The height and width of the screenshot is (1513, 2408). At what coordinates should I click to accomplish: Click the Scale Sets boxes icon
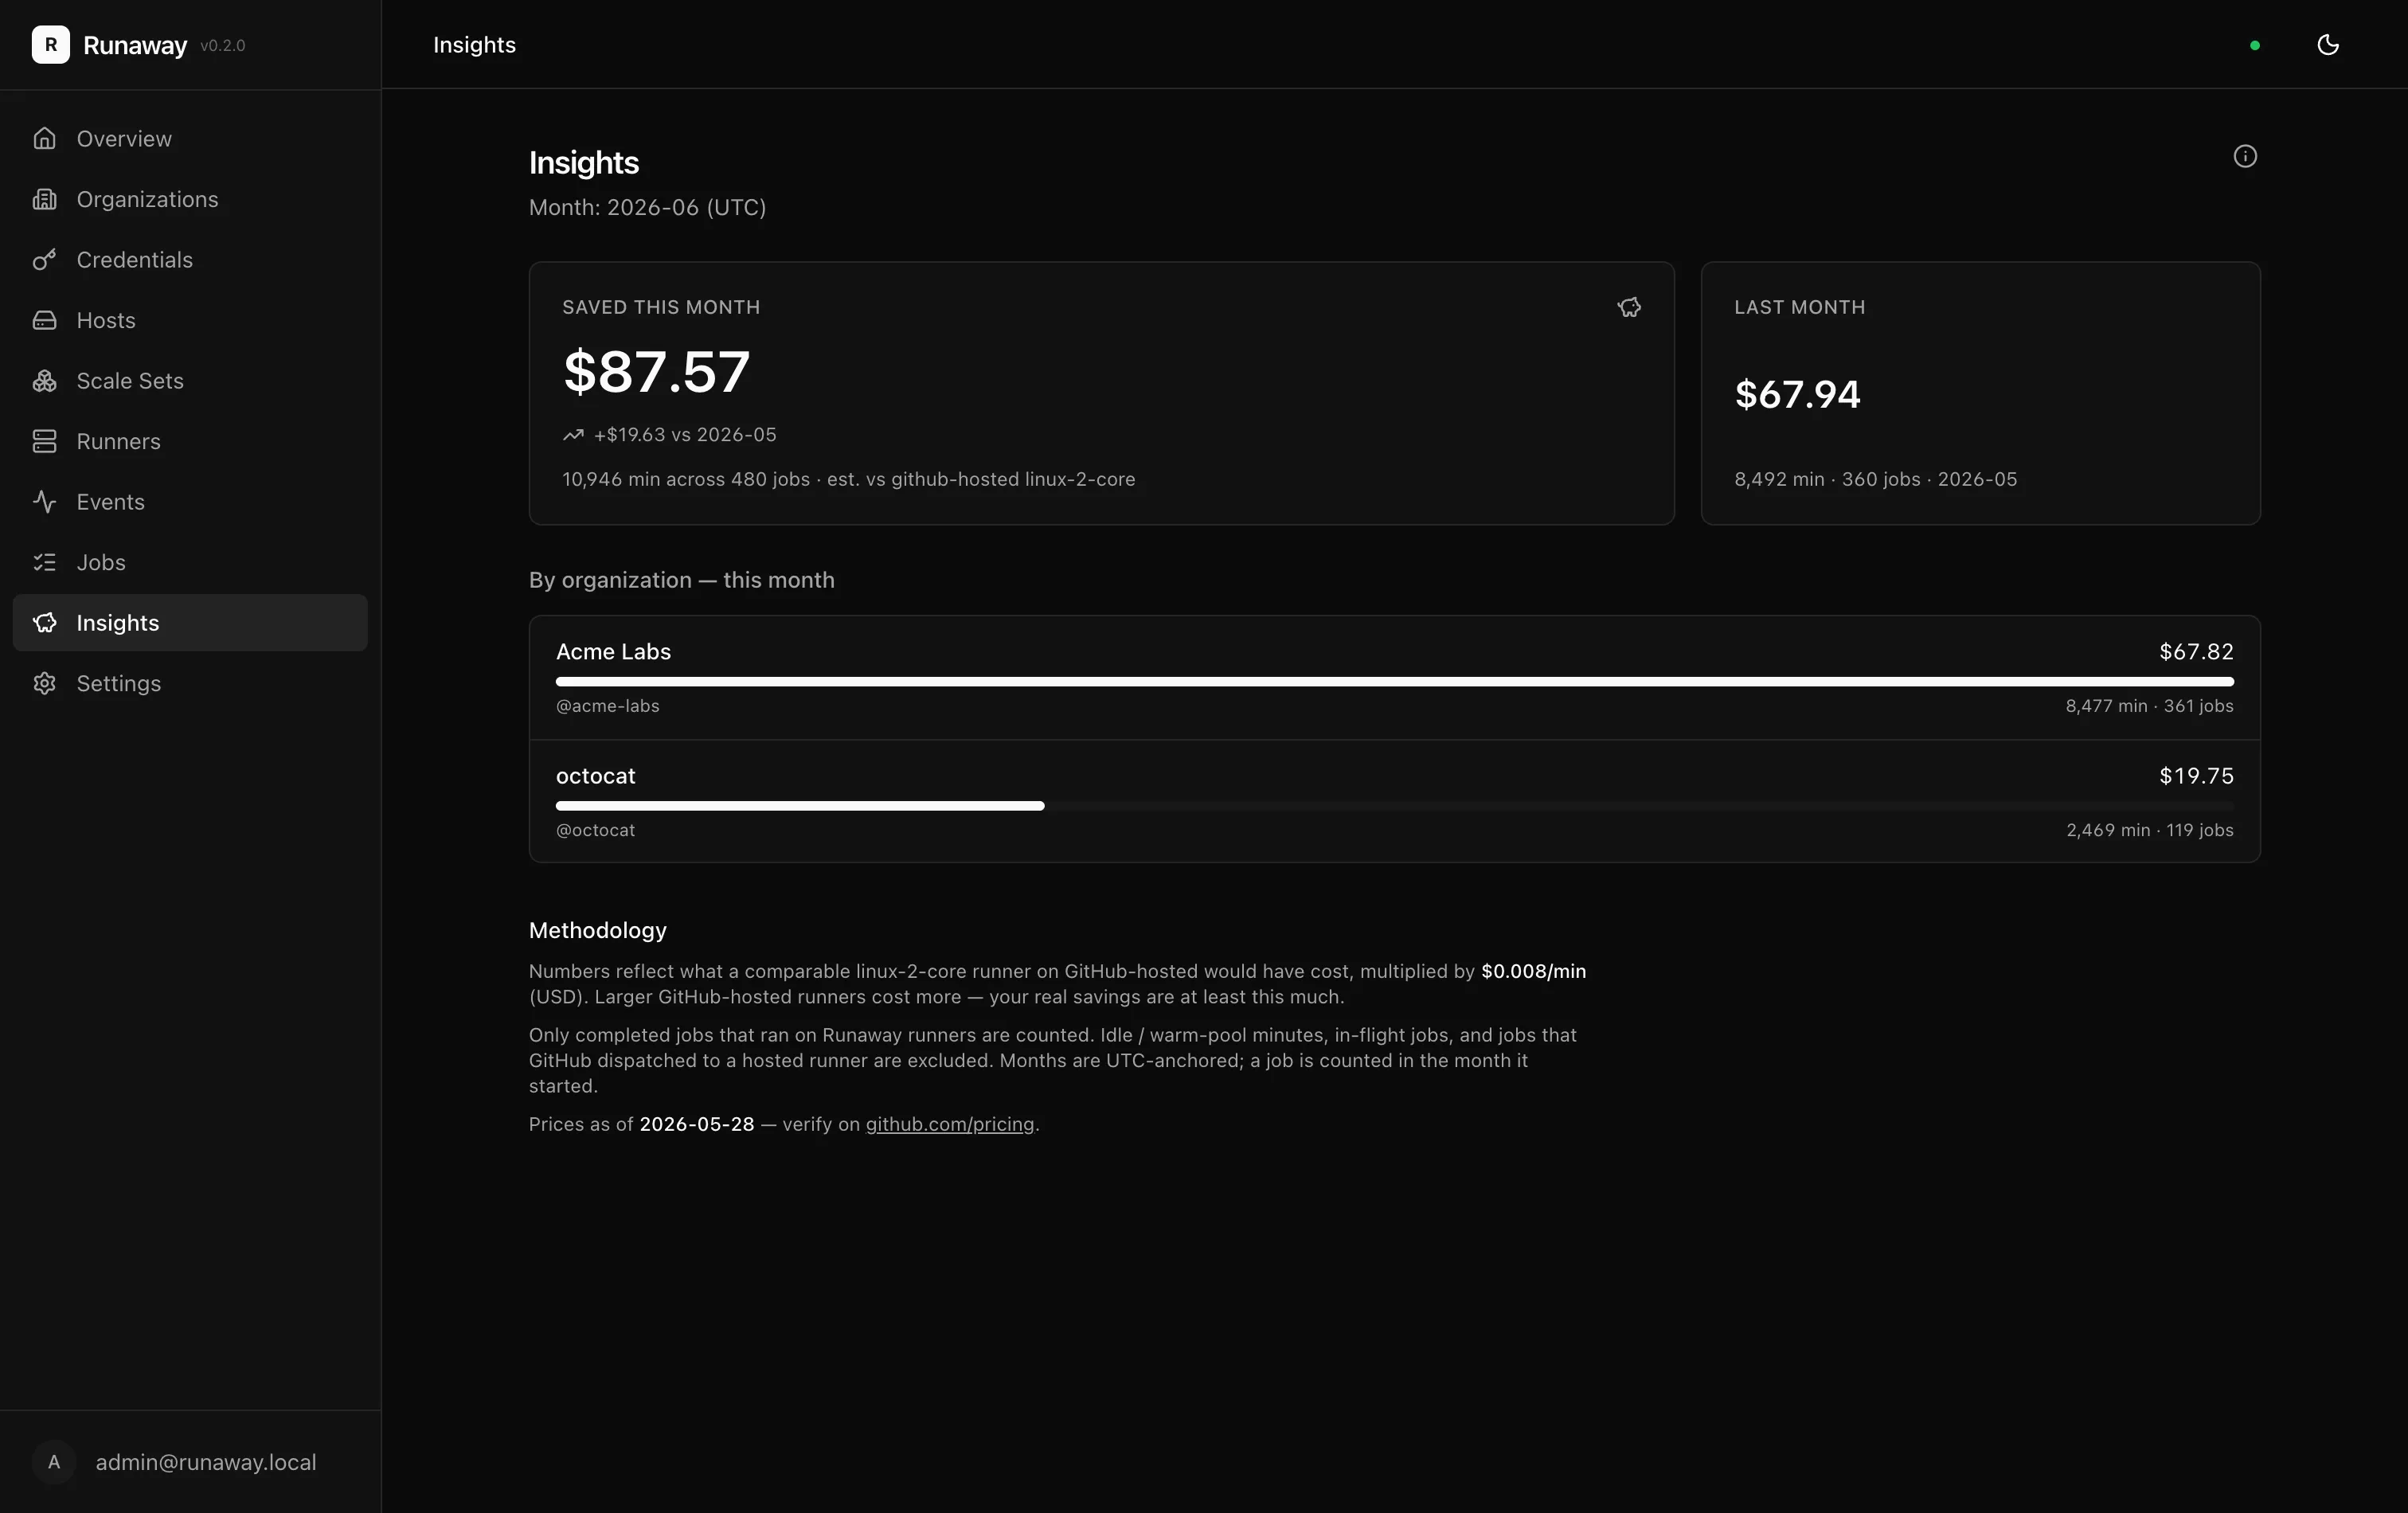[x=44, y=381]
